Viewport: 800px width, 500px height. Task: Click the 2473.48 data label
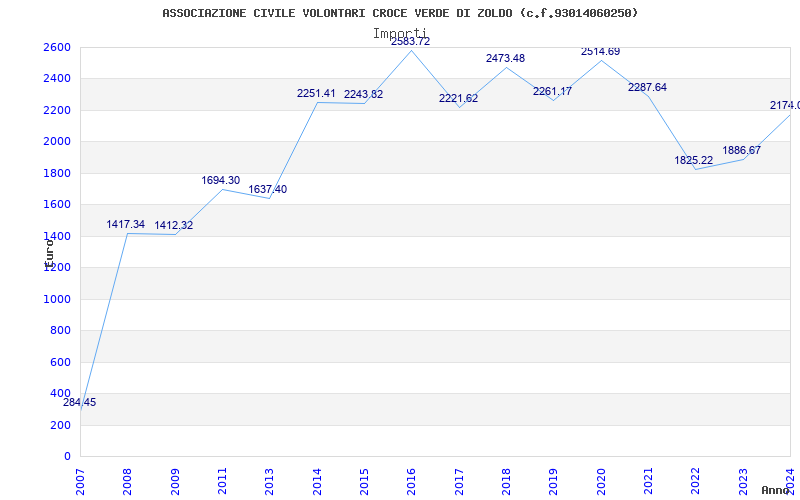pos(505,59)
